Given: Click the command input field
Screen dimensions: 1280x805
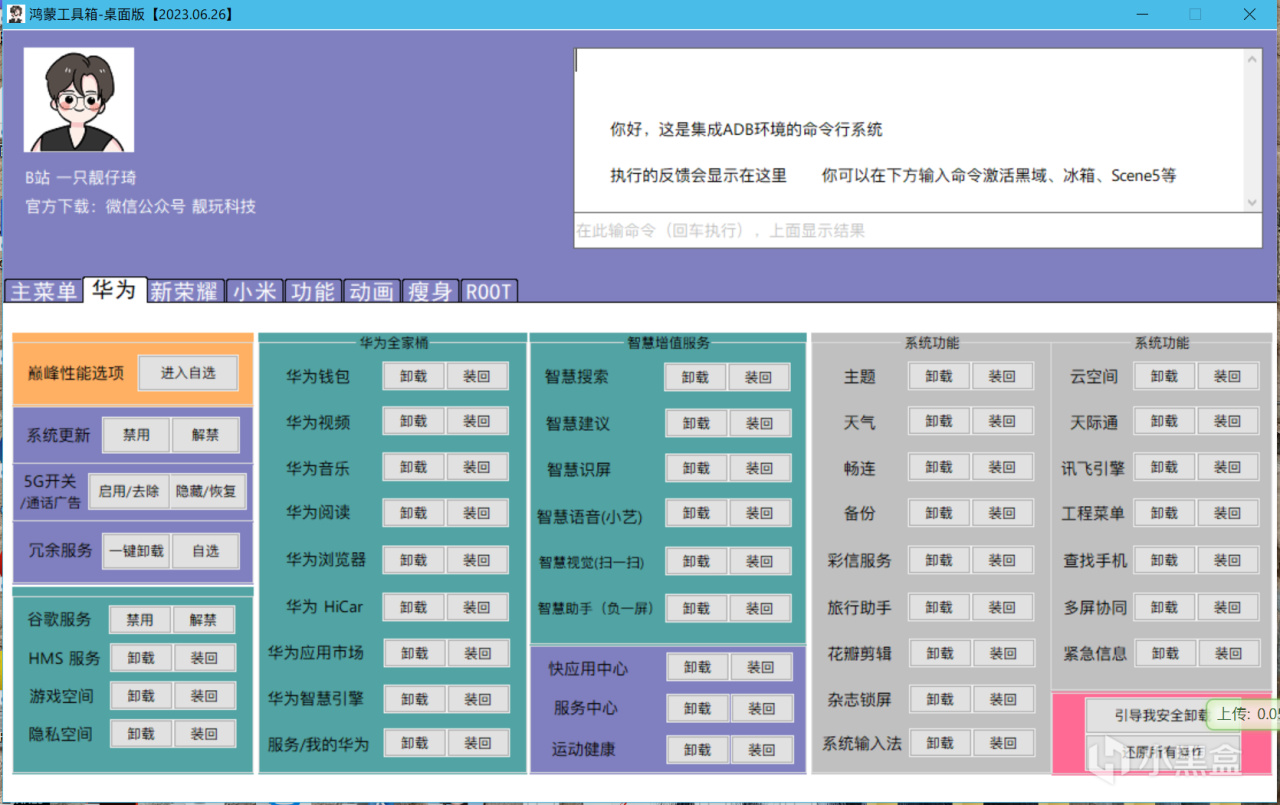Looking at the screenshot, I should tap(917, 230).
